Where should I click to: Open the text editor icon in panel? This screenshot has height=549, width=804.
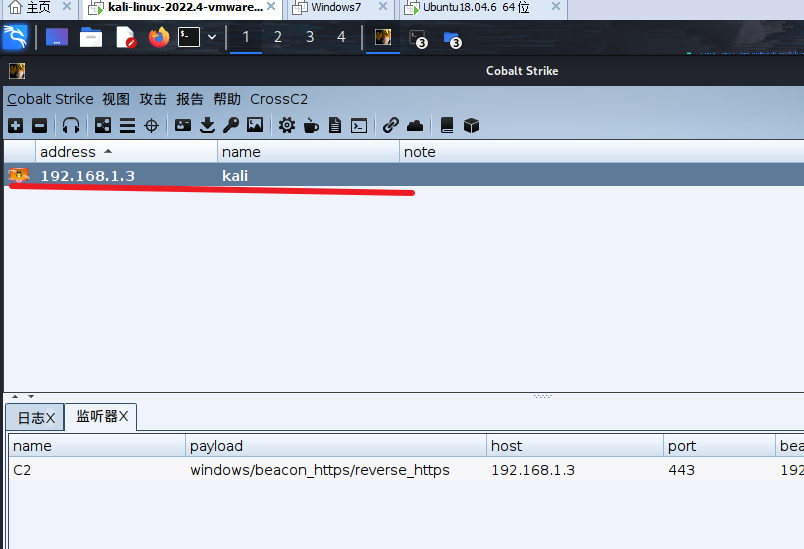126,37
